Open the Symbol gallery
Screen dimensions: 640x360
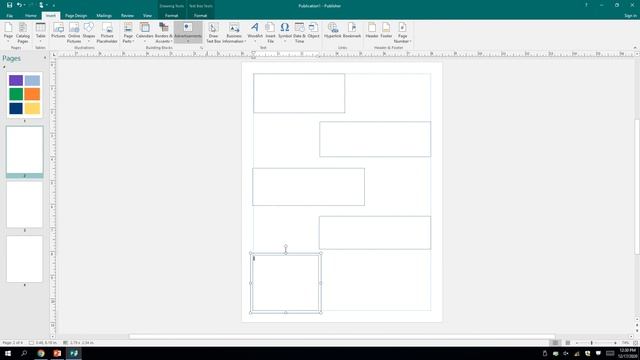[x=285, y=33]
